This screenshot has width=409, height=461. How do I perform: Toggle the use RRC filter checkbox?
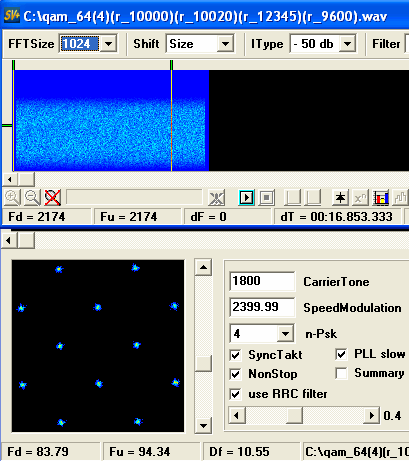click(235, 394)
